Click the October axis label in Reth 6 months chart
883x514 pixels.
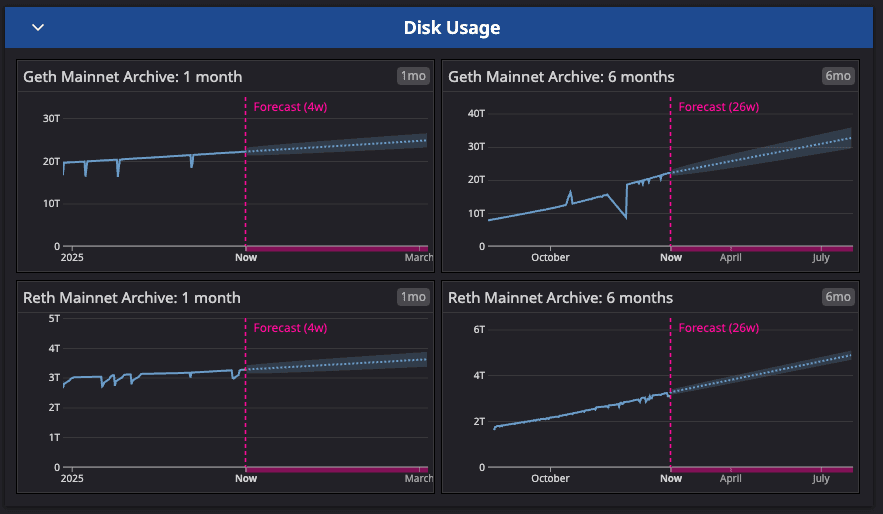(x=550, y=479)
